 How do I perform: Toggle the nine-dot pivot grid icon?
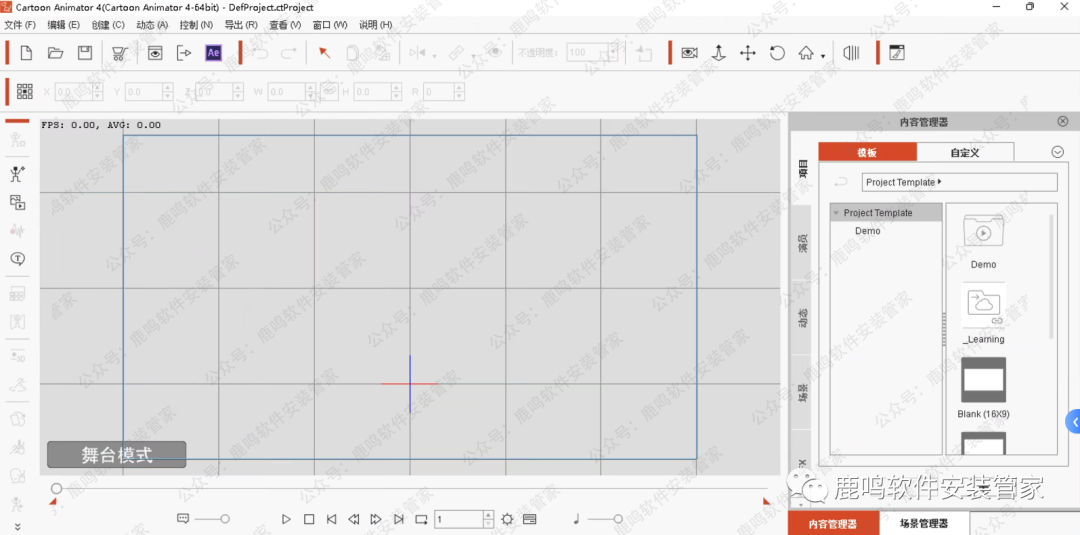pos(25,91)
